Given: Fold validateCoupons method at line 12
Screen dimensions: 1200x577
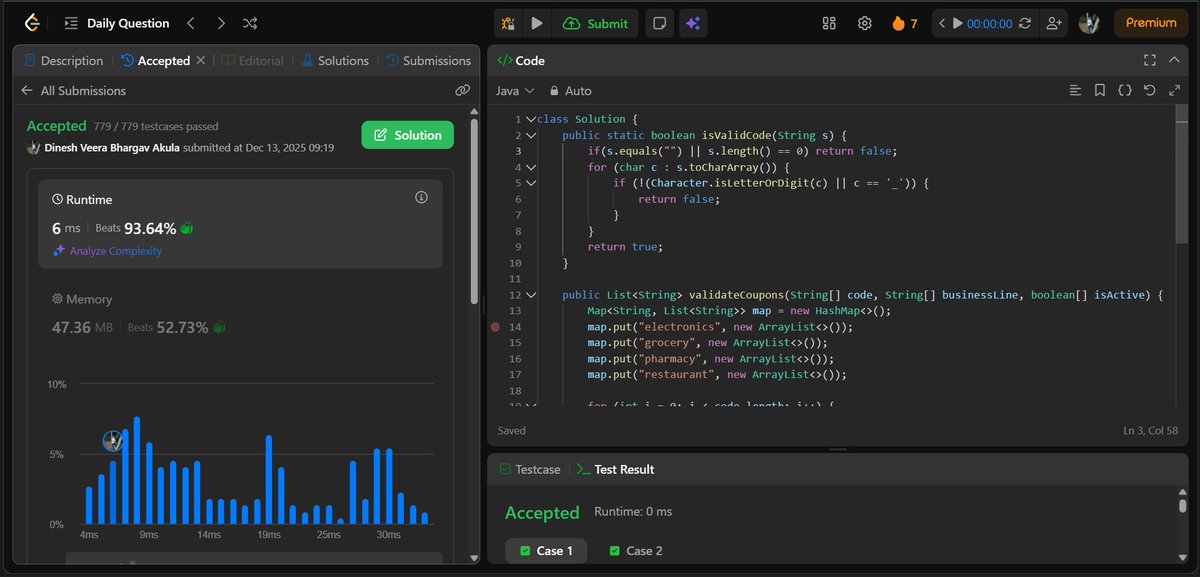Looking at the screenshot, I should tap(531, 295).
